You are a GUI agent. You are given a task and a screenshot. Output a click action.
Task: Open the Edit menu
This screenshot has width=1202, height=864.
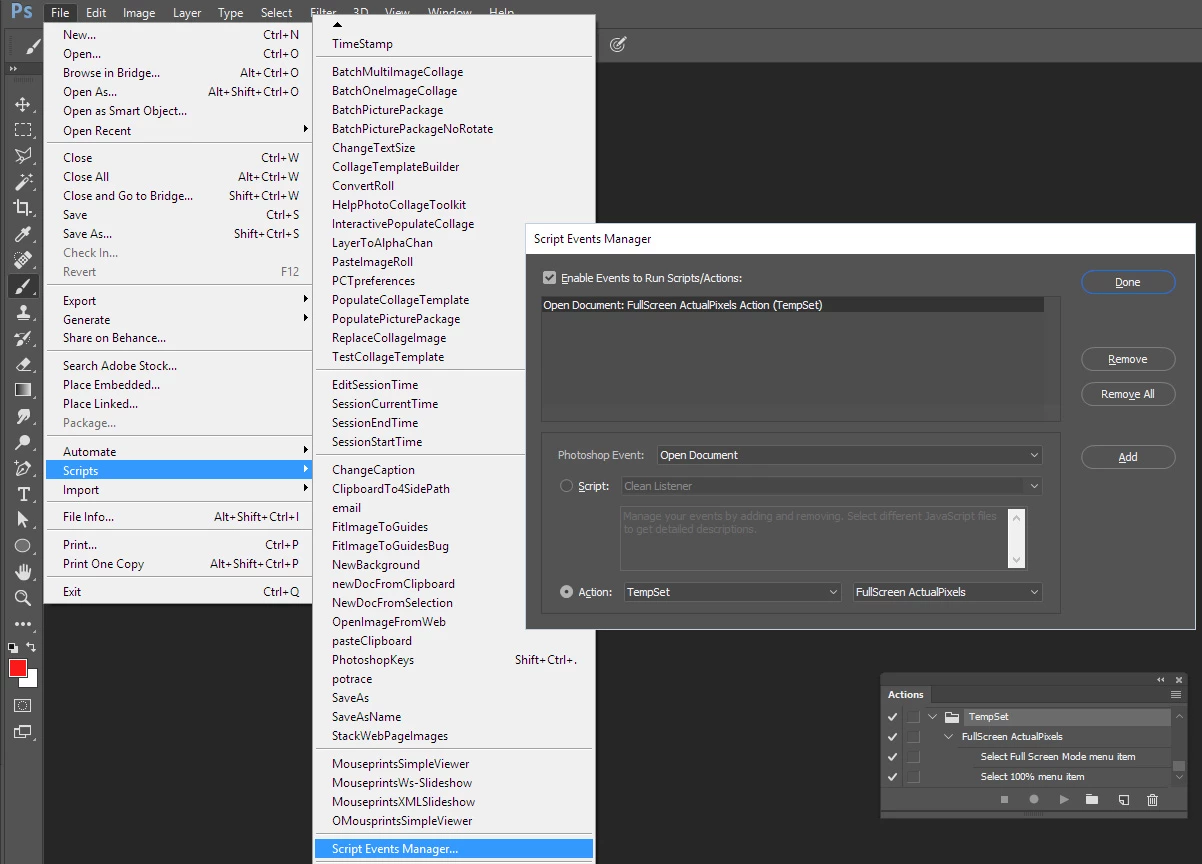[x=96, y=13]
